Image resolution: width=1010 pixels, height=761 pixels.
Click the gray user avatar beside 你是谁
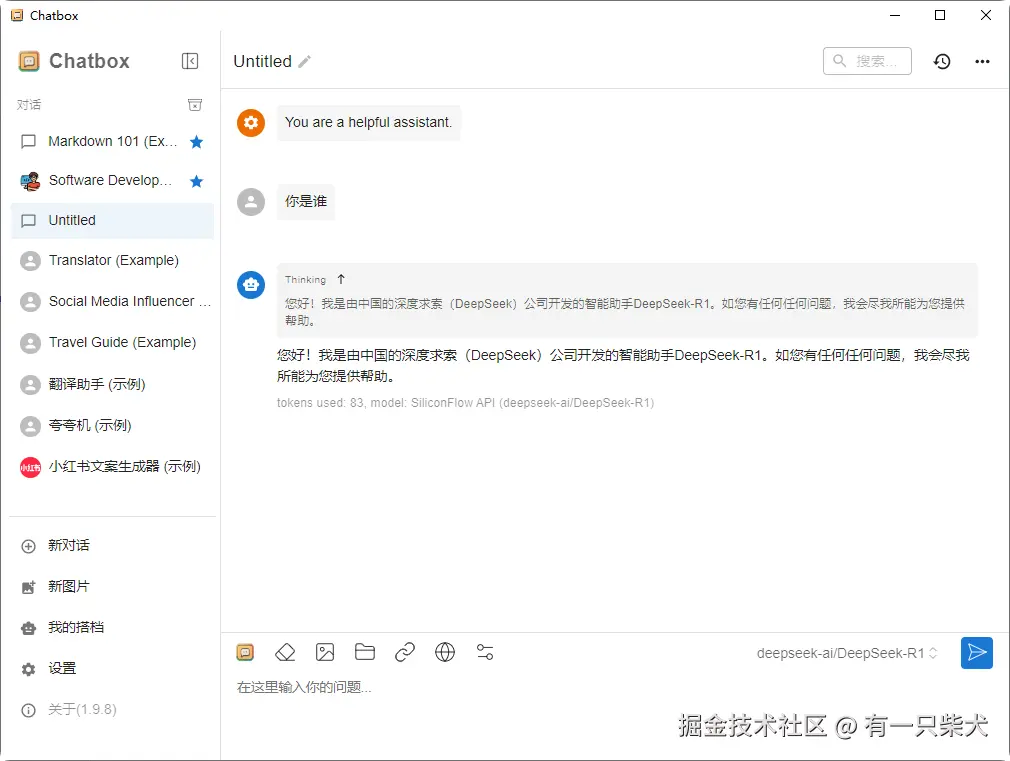point(251,202)
